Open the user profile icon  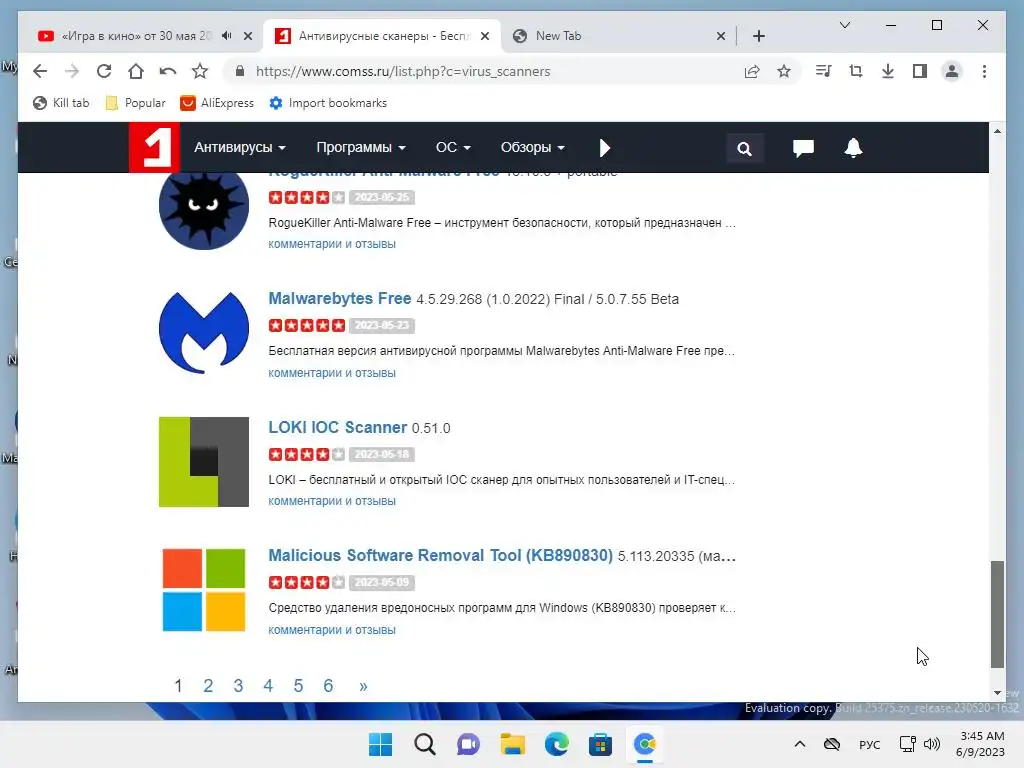click(952, 71)
